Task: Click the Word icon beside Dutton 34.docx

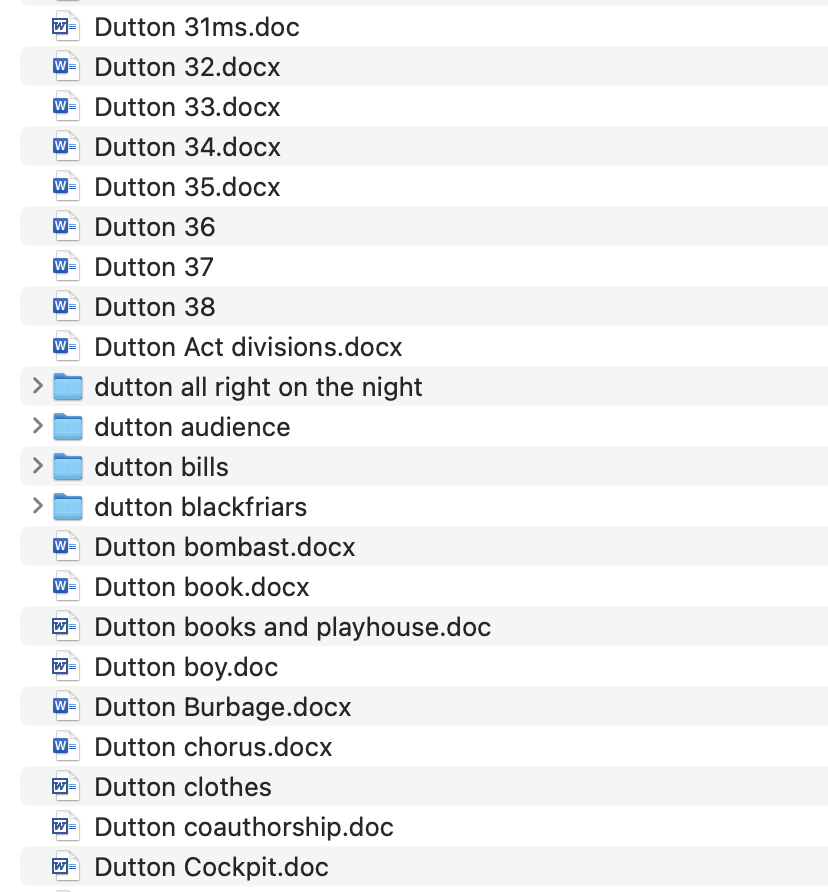Action: tap(66, 147)
